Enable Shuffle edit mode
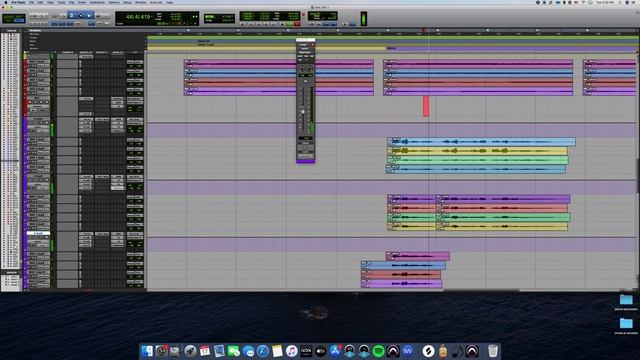The height and width of the screenshot is (360, 640). [x=7, y=17]
